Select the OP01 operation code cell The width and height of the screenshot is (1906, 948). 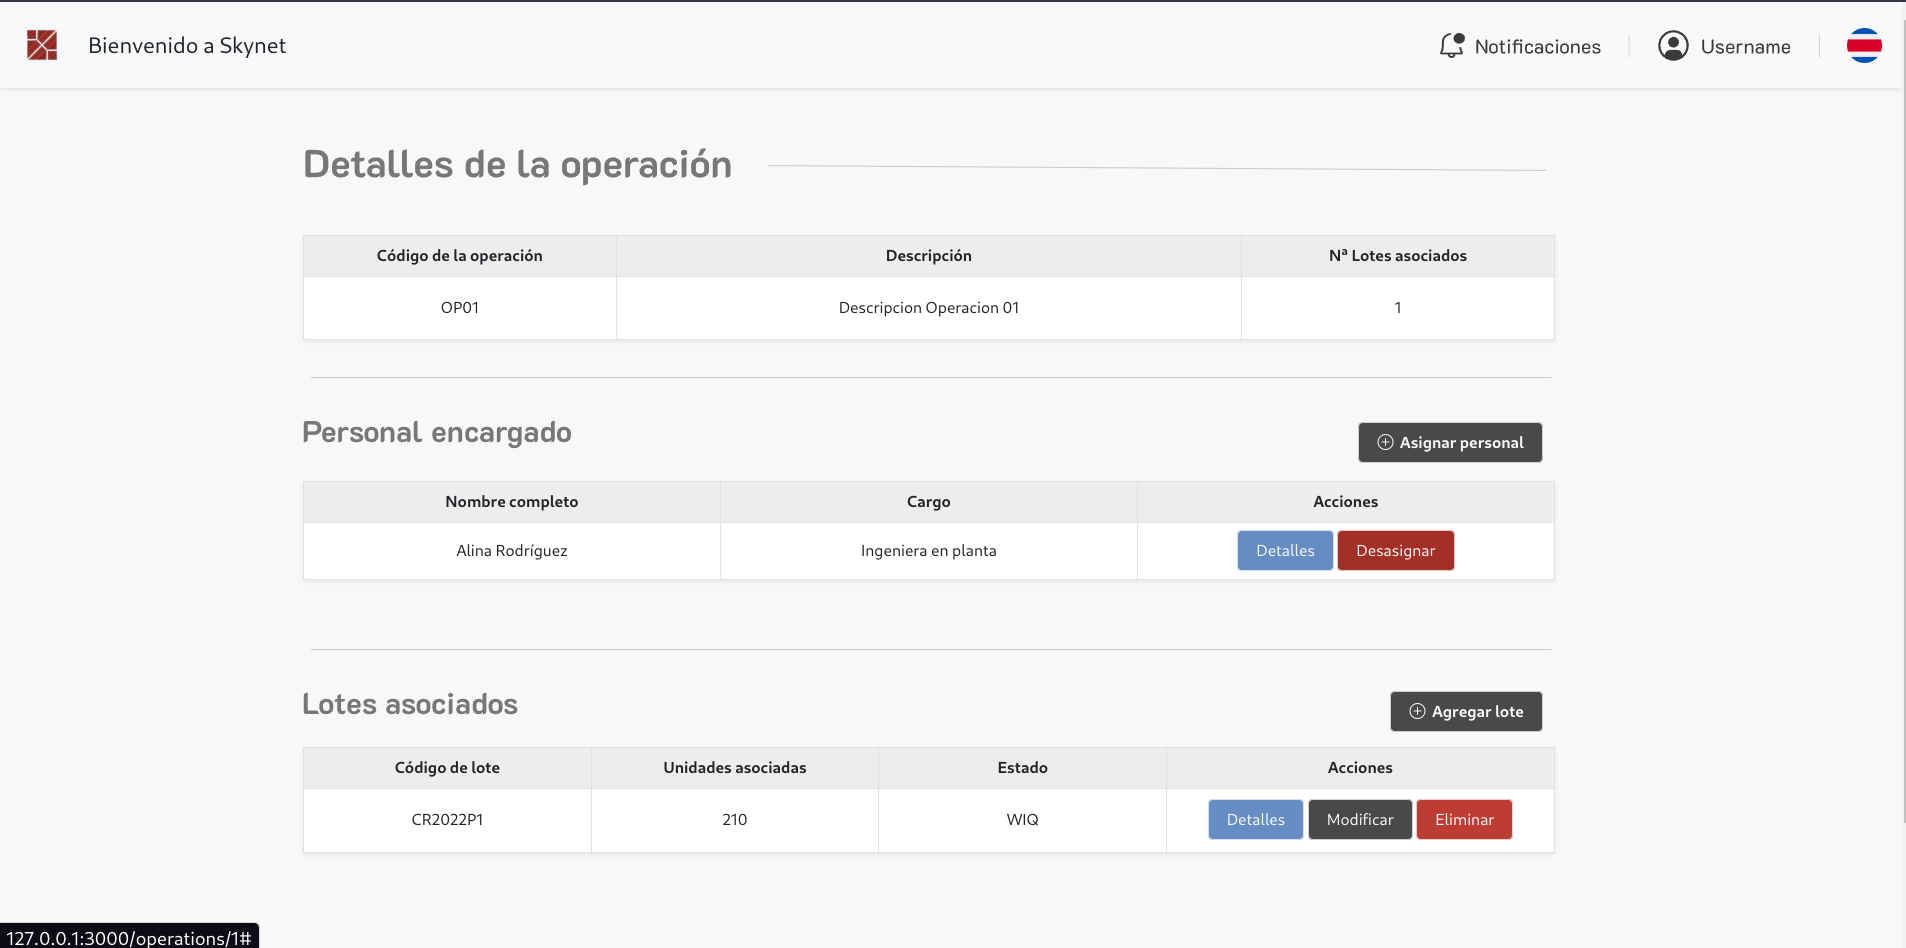tap(460, 308)
